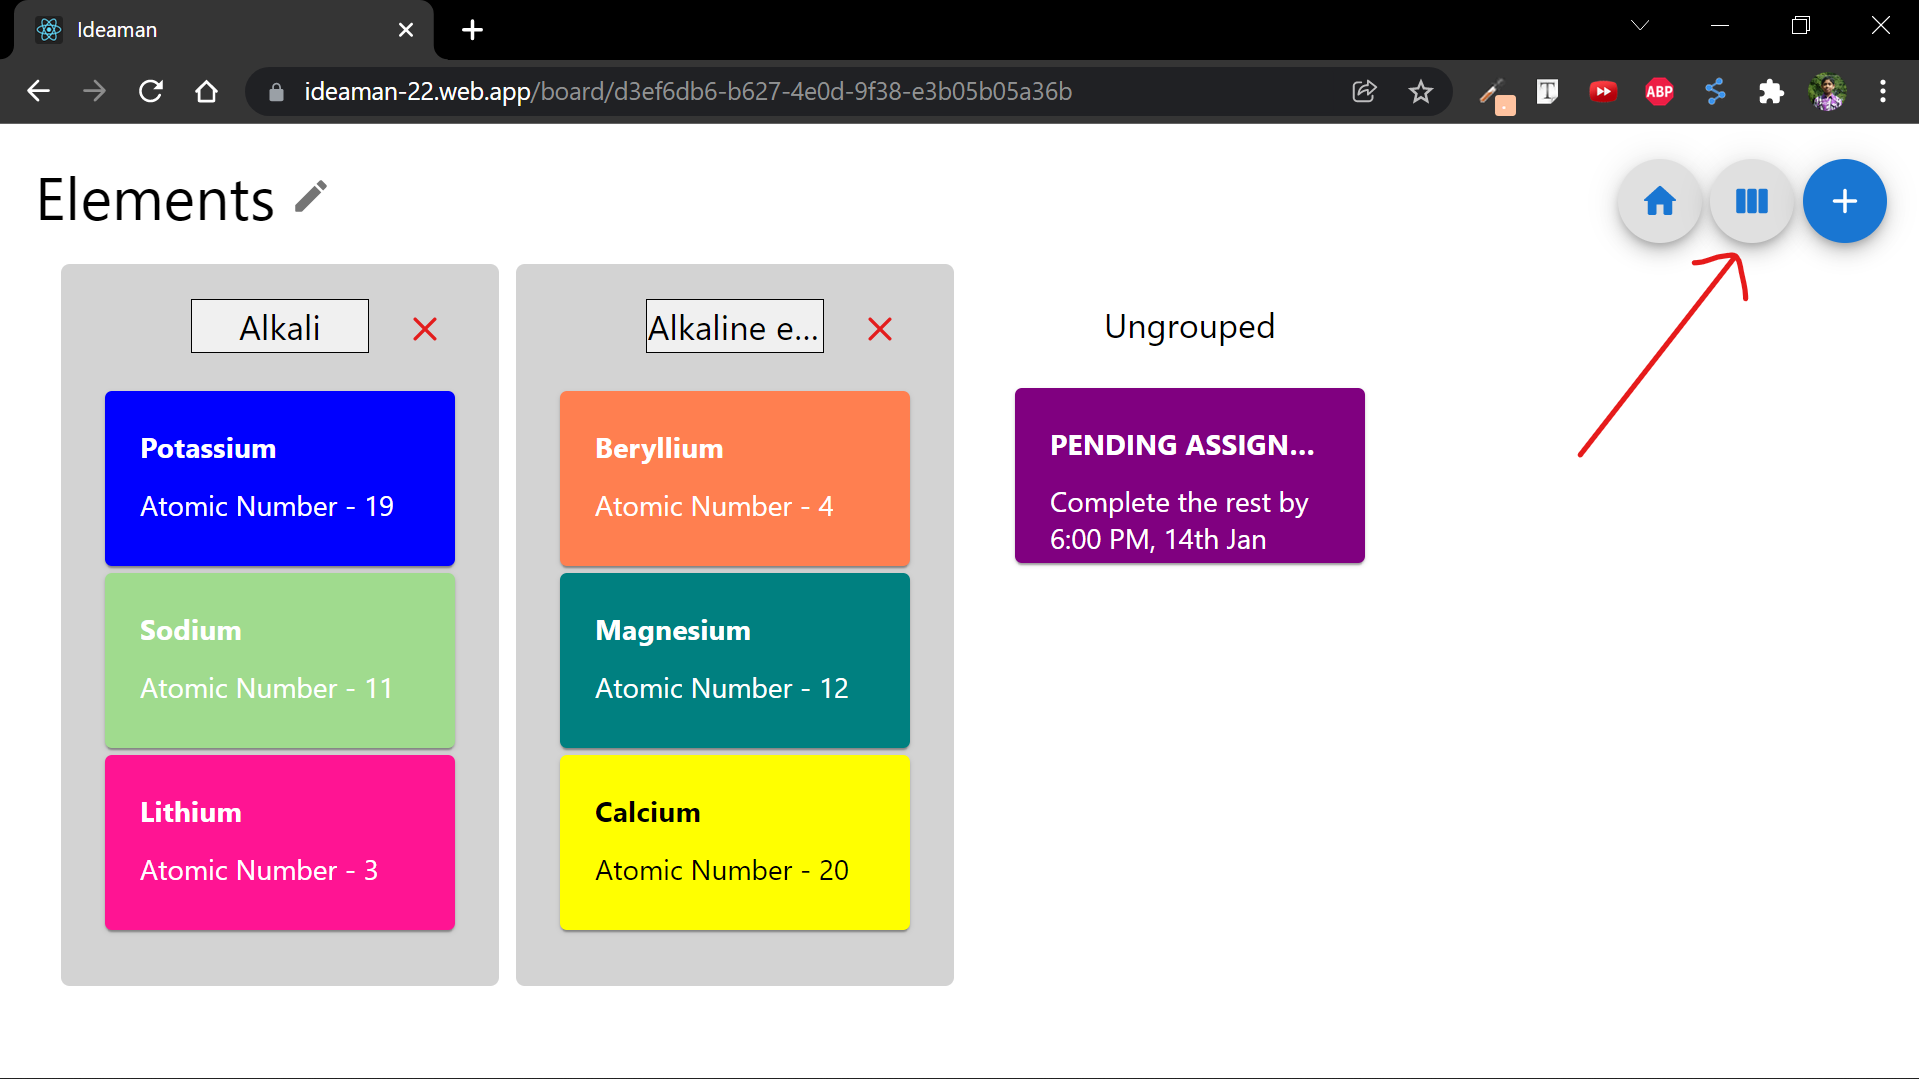The width and height of the screenshot is (1919, 1079).
Task: Close the Ideaman tab
Action: 406,30
